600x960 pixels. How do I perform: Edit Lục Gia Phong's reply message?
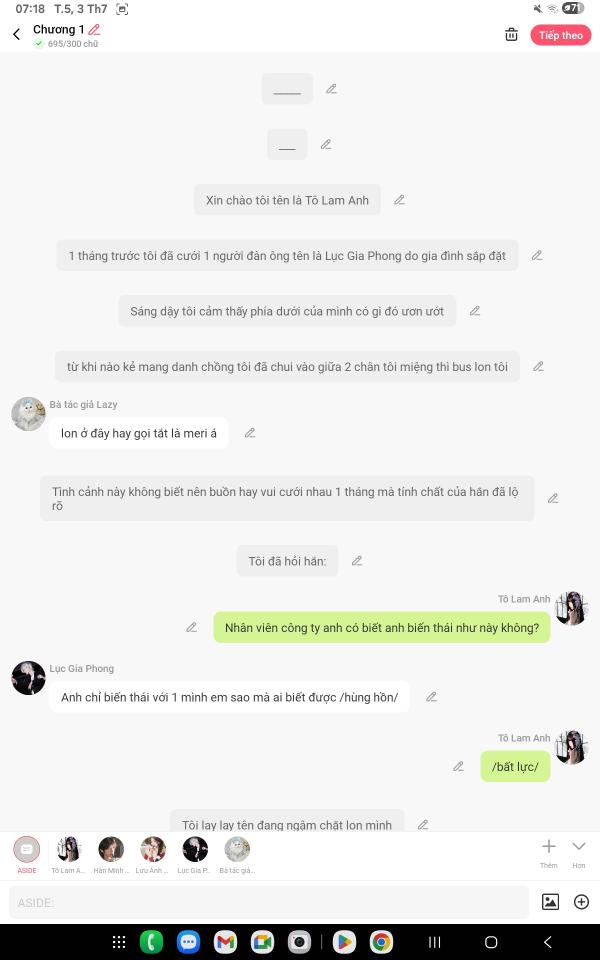[431, 697]
